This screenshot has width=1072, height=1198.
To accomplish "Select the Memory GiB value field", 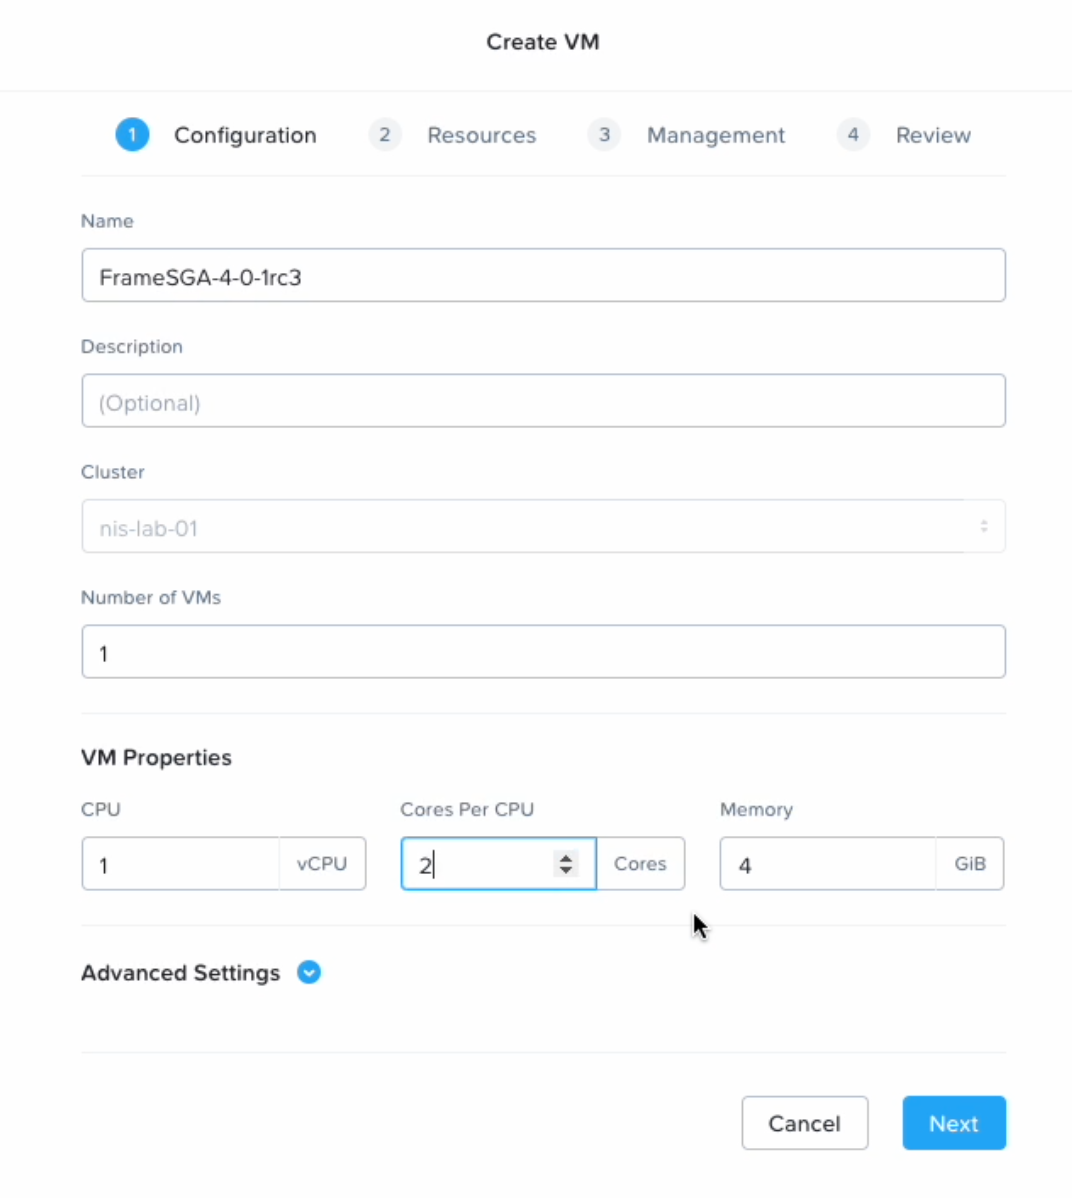I will pyautogui.click(x=827, y=864).
